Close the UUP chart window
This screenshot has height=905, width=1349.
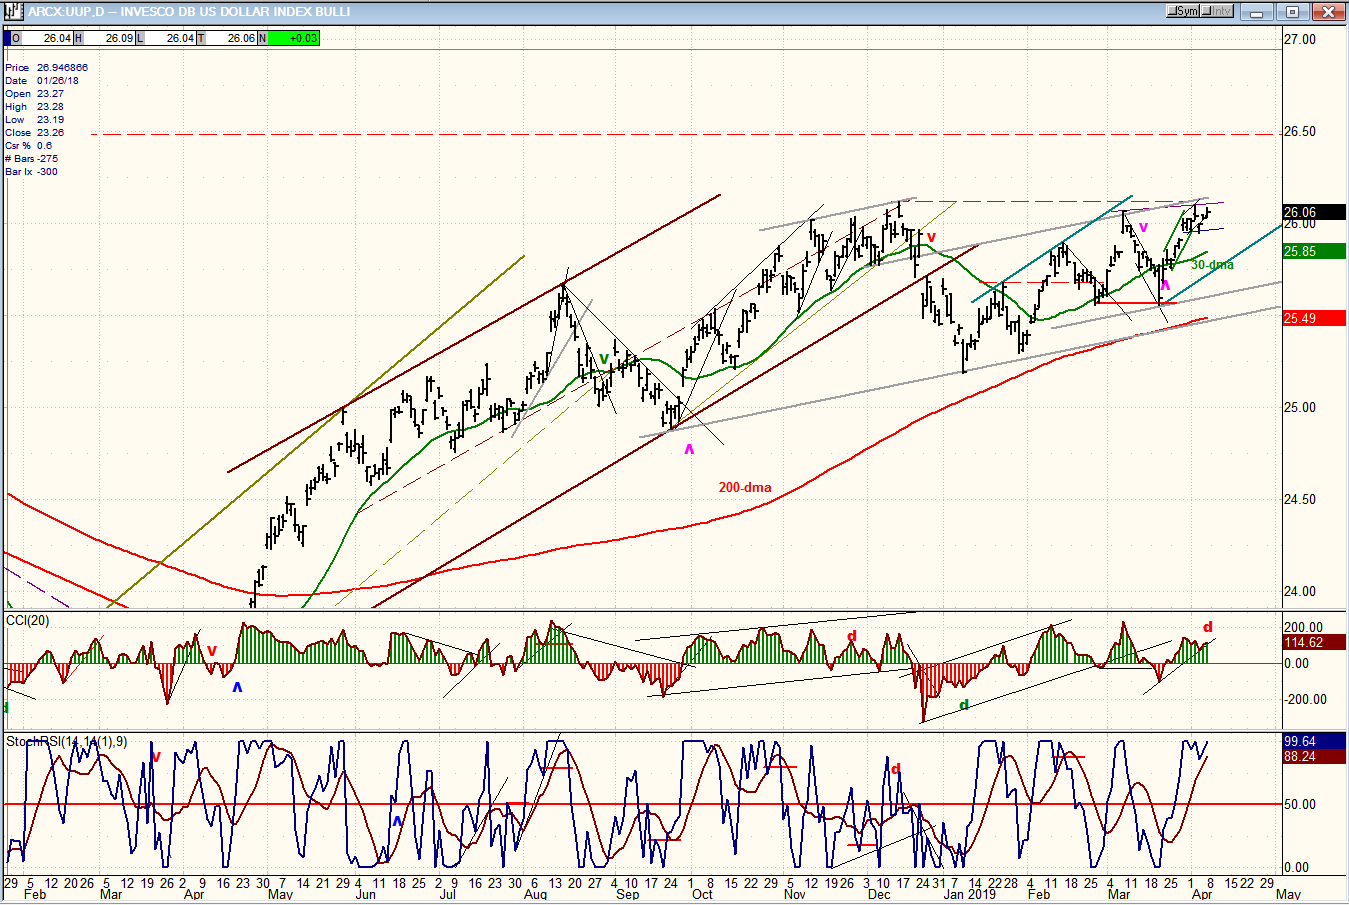point(1328,12)
